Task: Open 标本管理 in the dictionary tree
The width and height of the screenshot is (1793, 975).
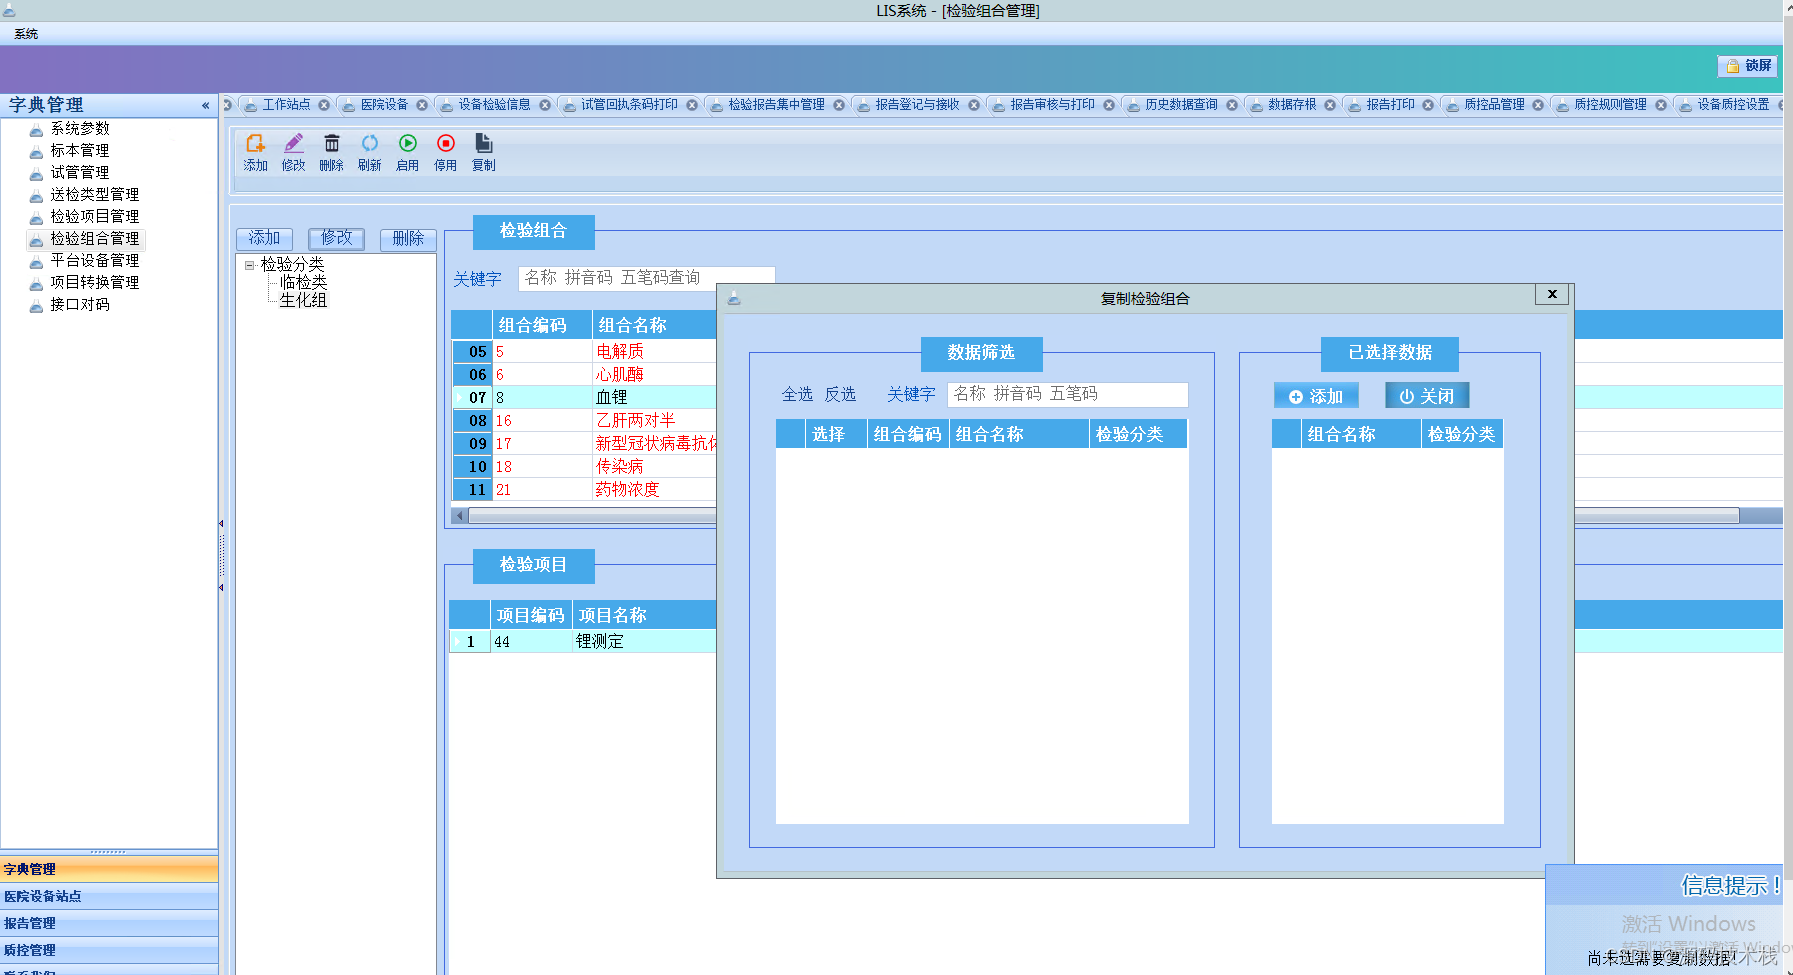Action: (x=80, y=151)
